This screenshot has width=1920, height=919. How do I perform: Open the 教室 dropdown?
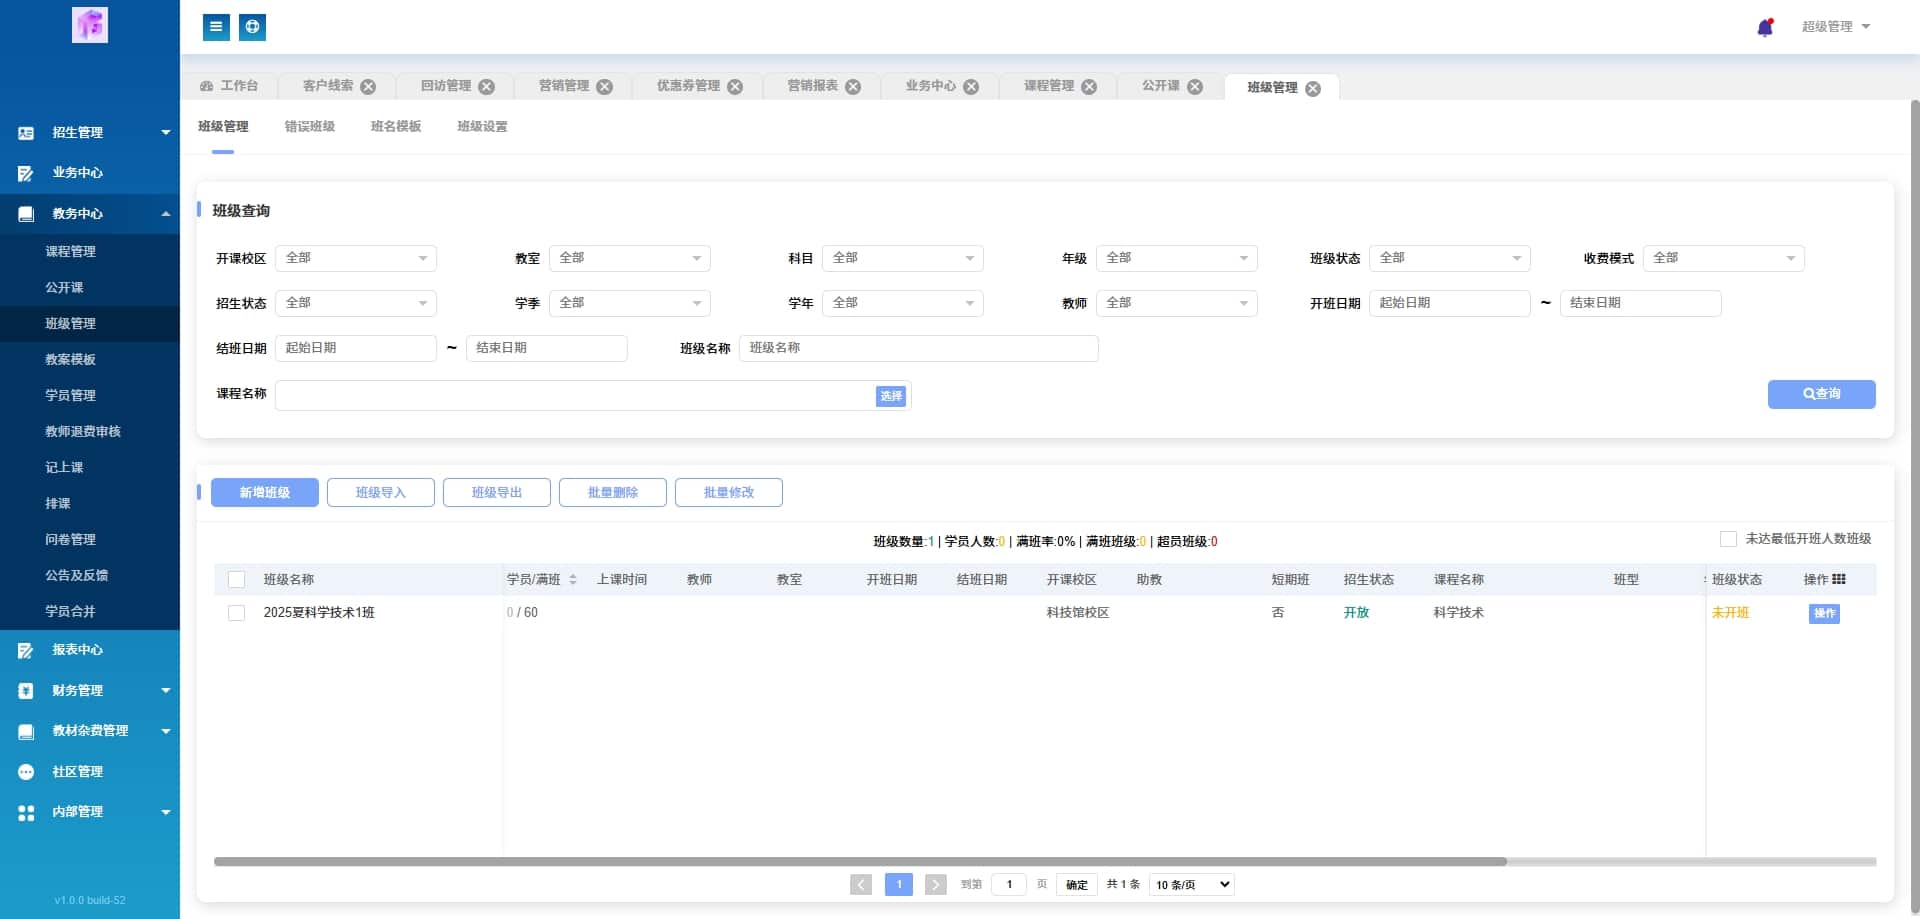630,258
